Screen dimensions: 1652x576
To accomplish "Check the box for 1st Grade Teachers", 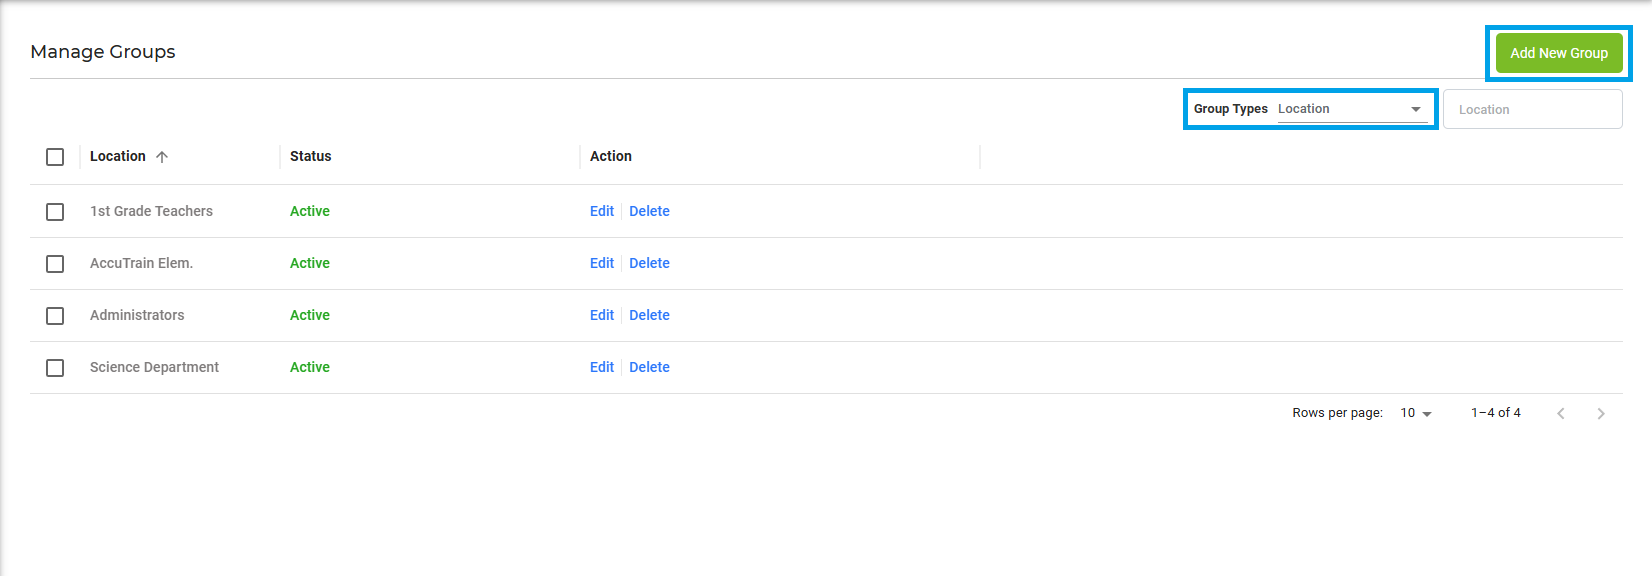I will [55, 212].
